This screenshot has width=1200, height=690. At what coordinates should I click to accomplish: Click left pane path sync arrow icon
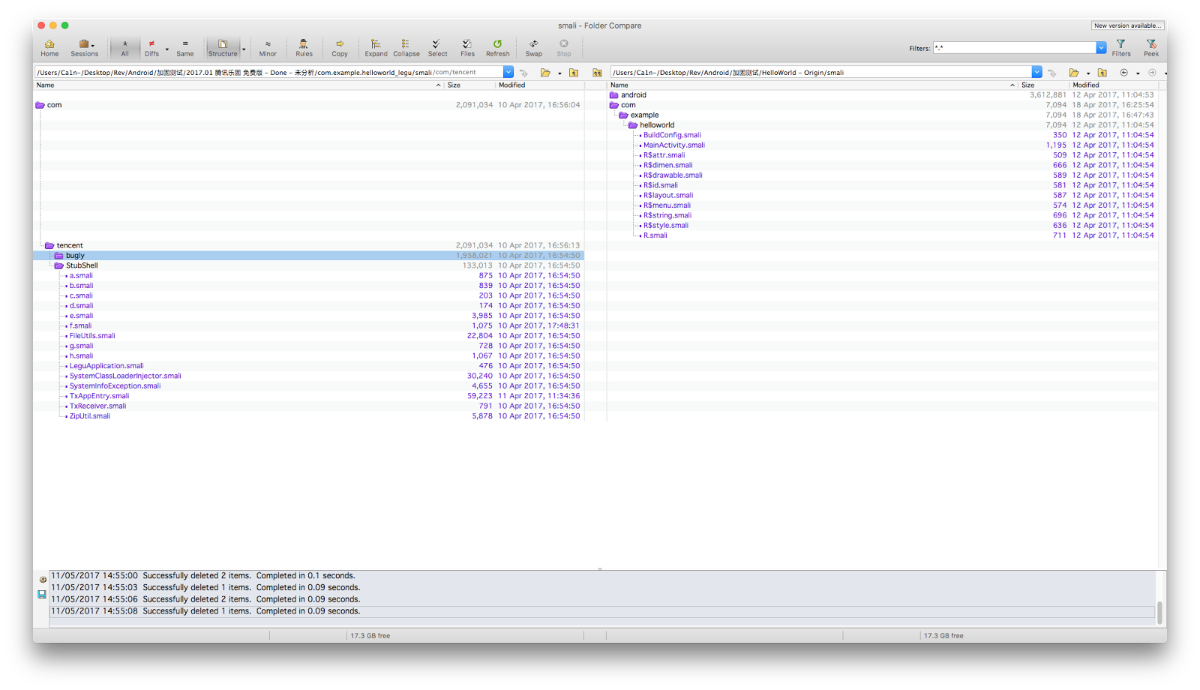point(523,72)
